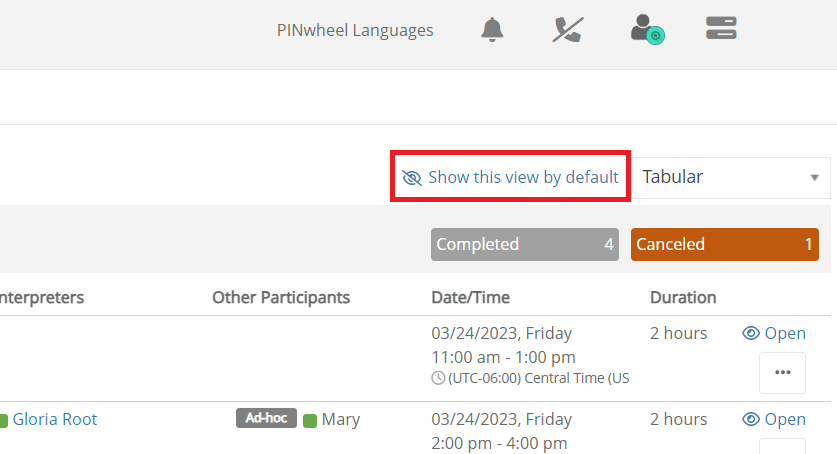
Task: Sort by the Duration column header
Action: 683,297
